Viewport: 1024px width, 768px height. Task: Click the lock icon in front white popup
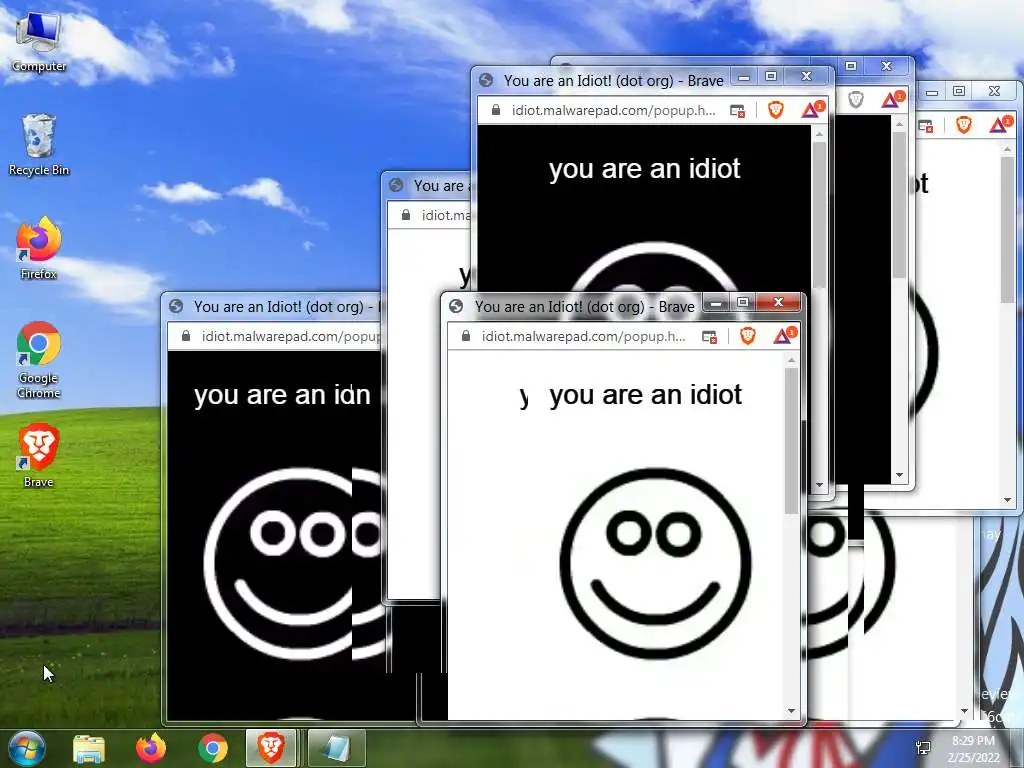click(466, 336)
